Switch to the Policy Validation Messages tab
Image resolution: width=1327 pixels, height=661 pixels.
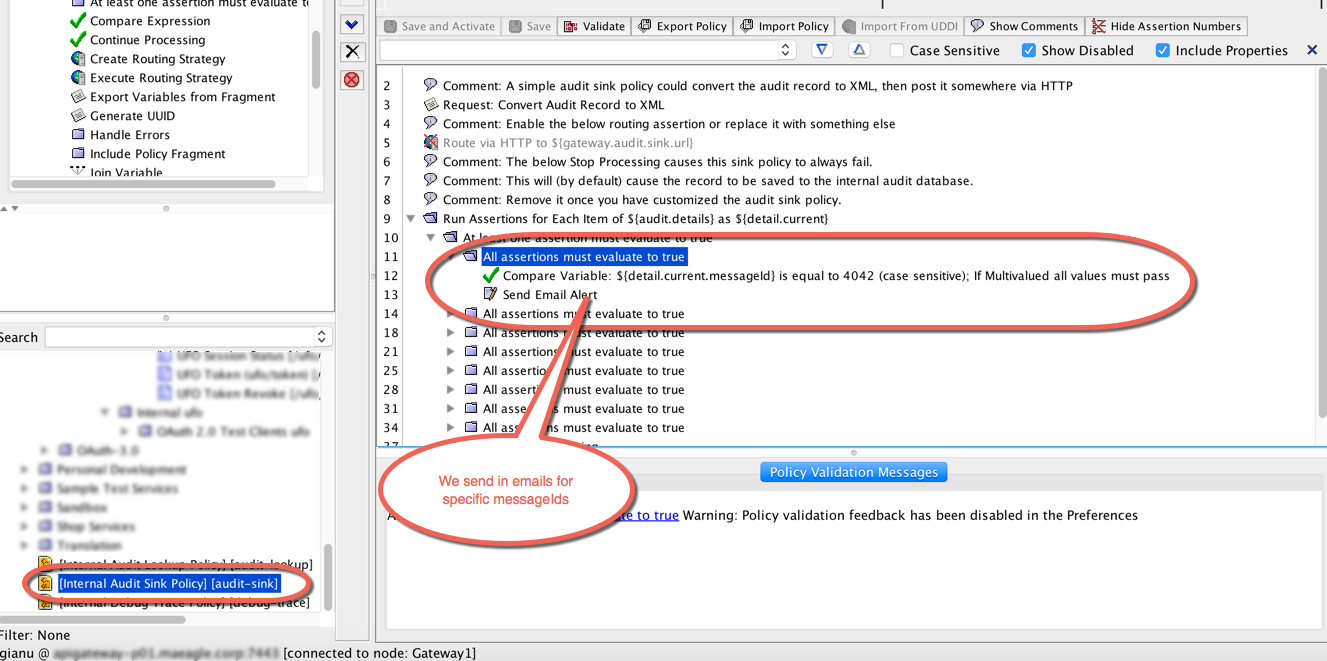pyautogui.click(x=853, y=471)
